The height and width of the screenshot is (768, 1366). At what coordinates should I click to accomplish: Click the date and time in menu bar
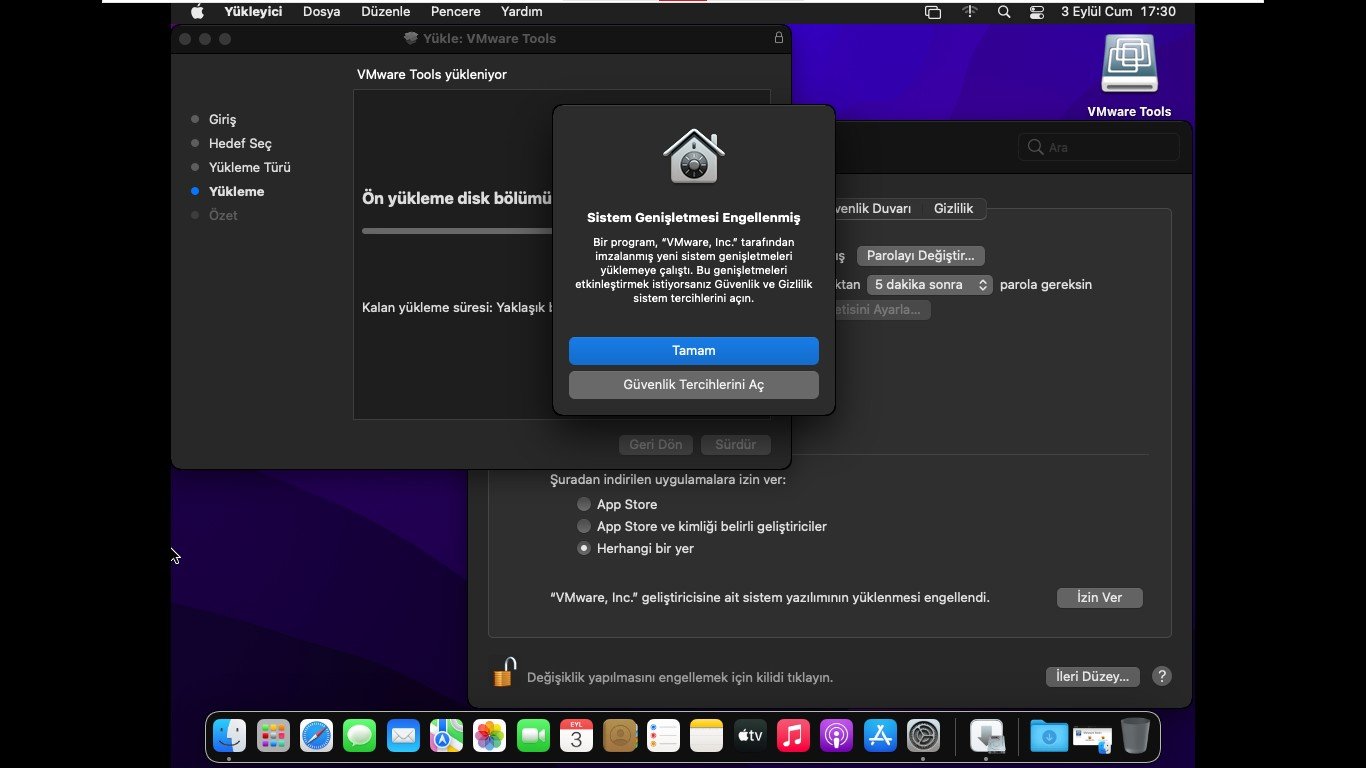(1118, 12)
